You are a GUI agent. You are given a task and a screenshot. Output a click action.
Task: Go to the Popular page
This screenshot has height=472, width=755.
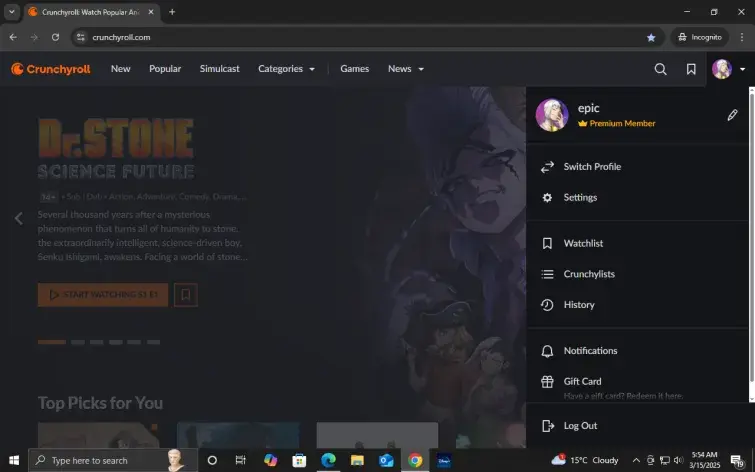click(x=165, y=69)
